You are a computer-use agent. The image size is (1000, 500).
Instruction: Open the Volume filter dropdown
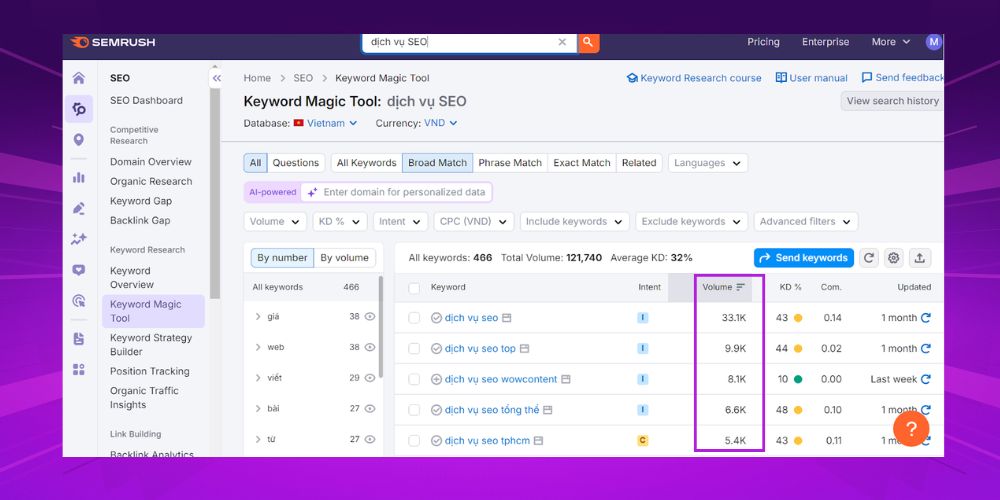click(x=275, y=221)
